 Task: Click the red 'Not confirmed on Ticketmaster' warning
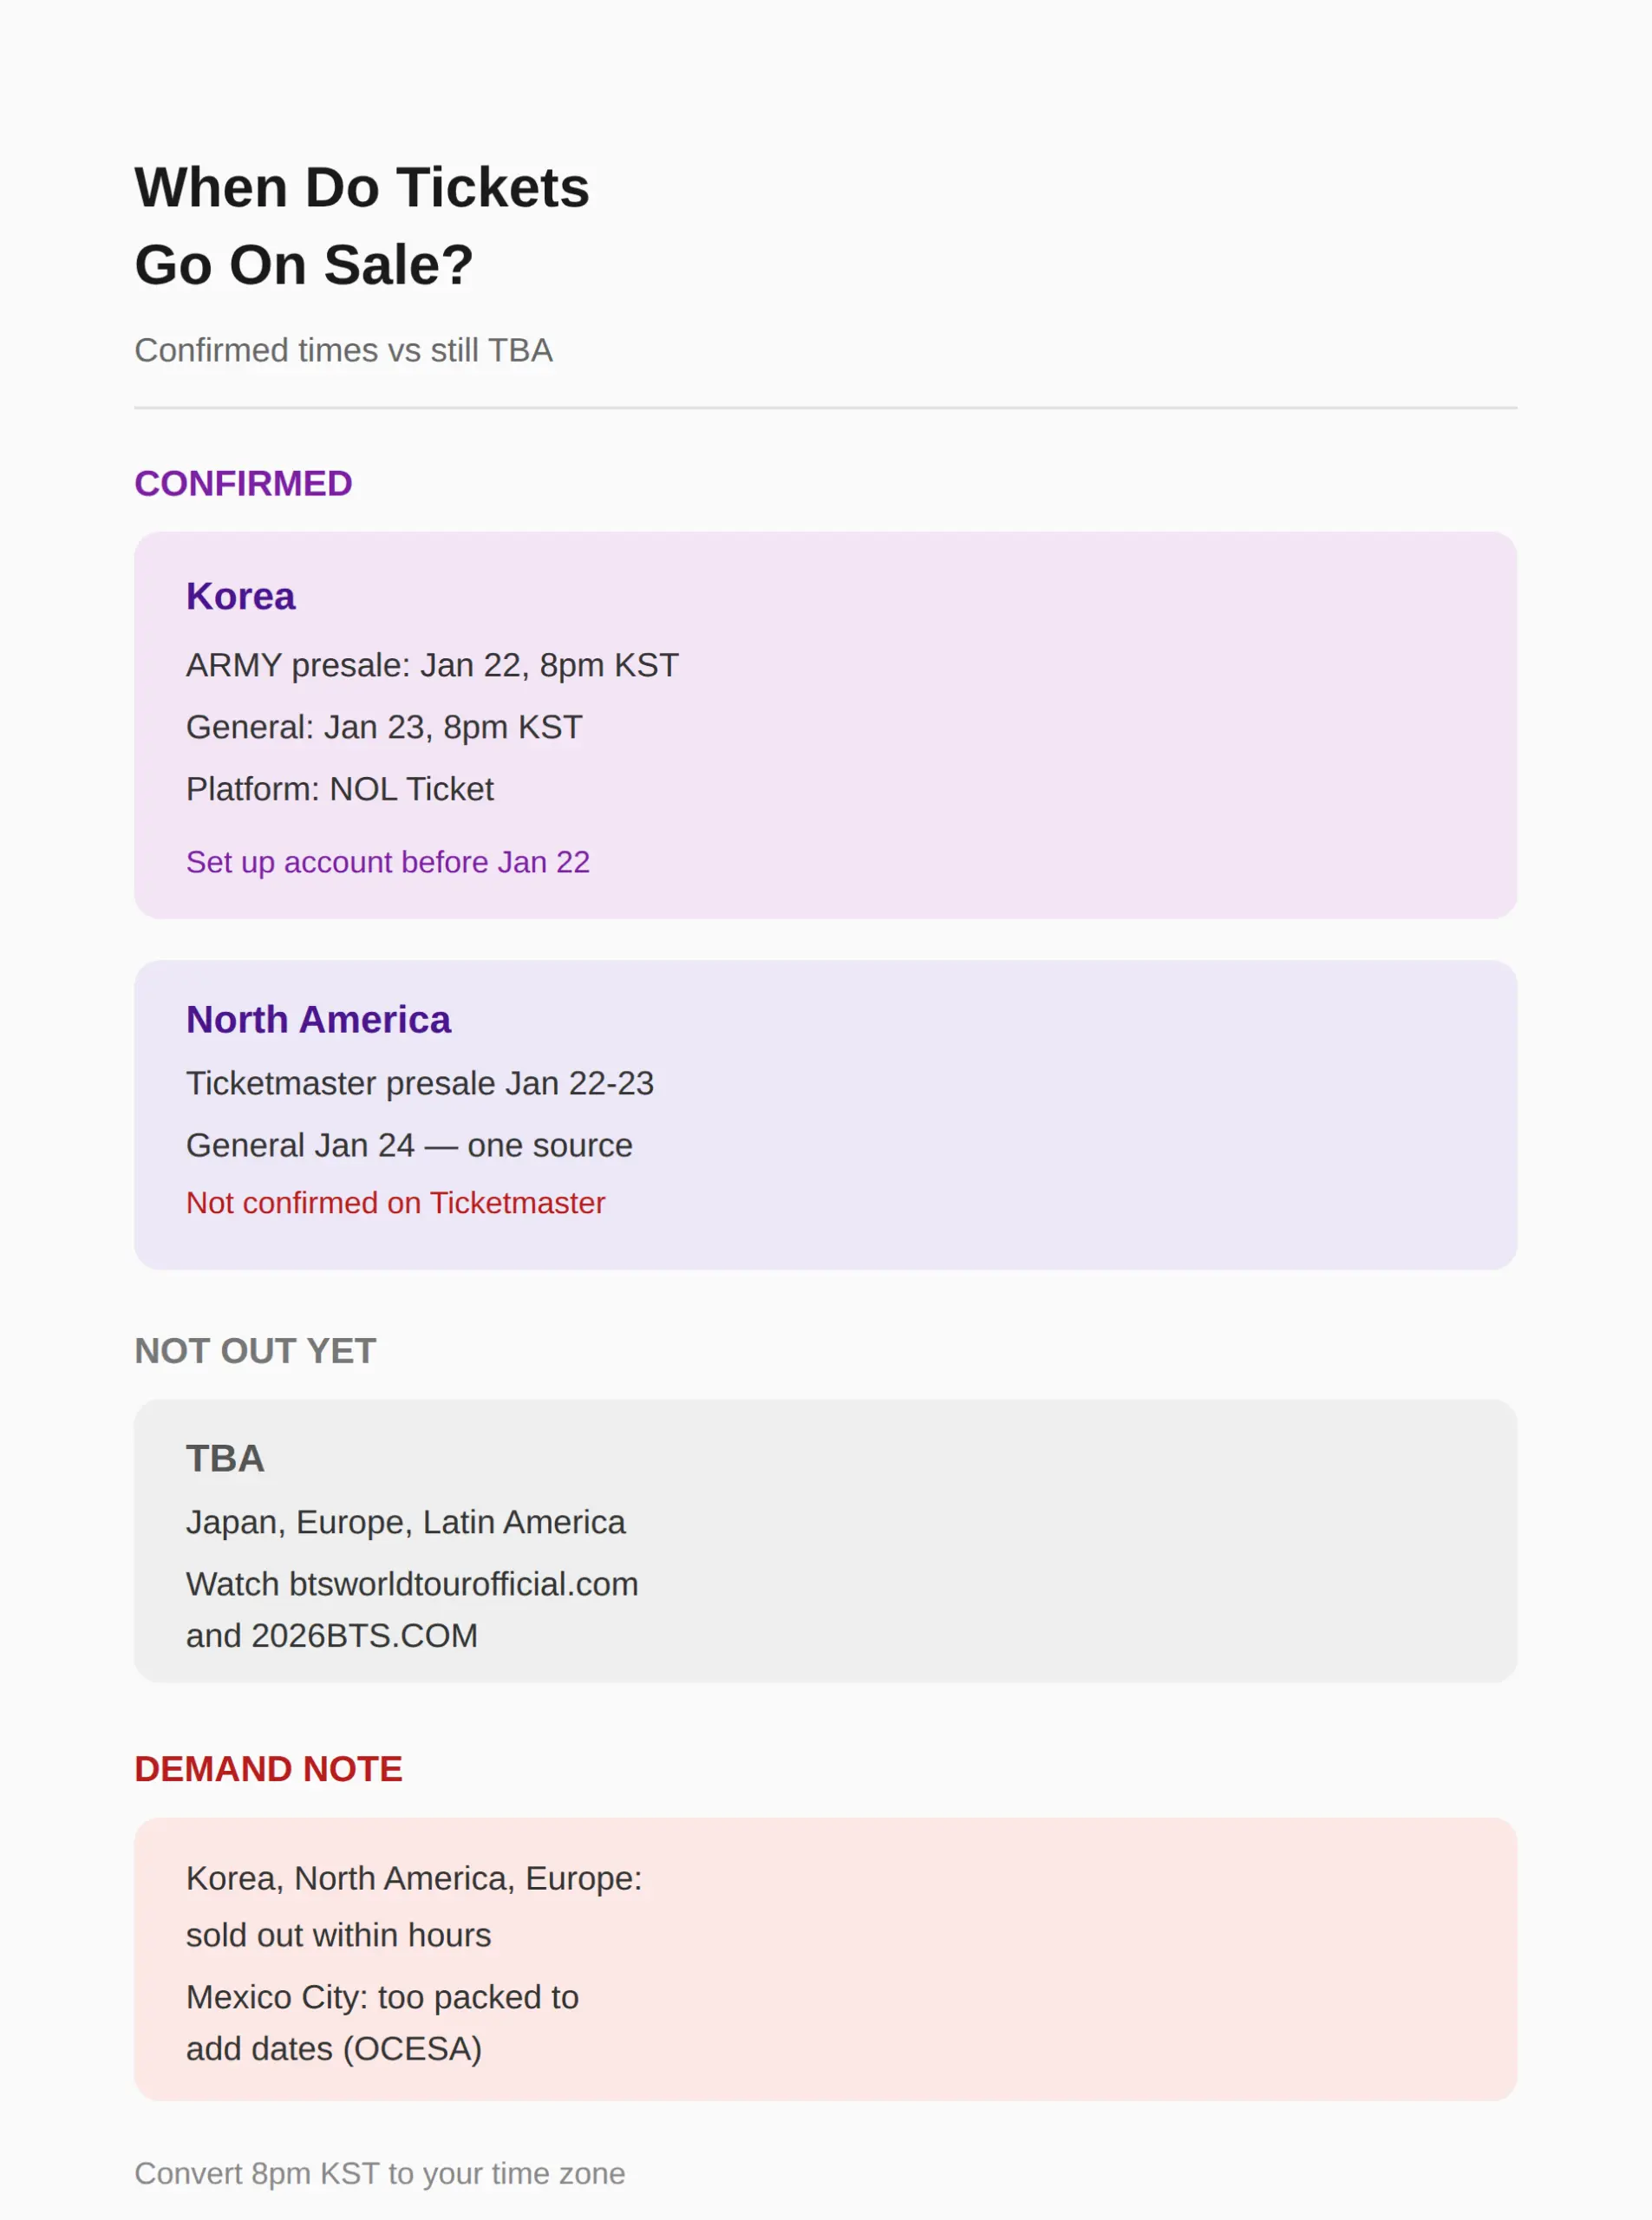point(395,1203)
